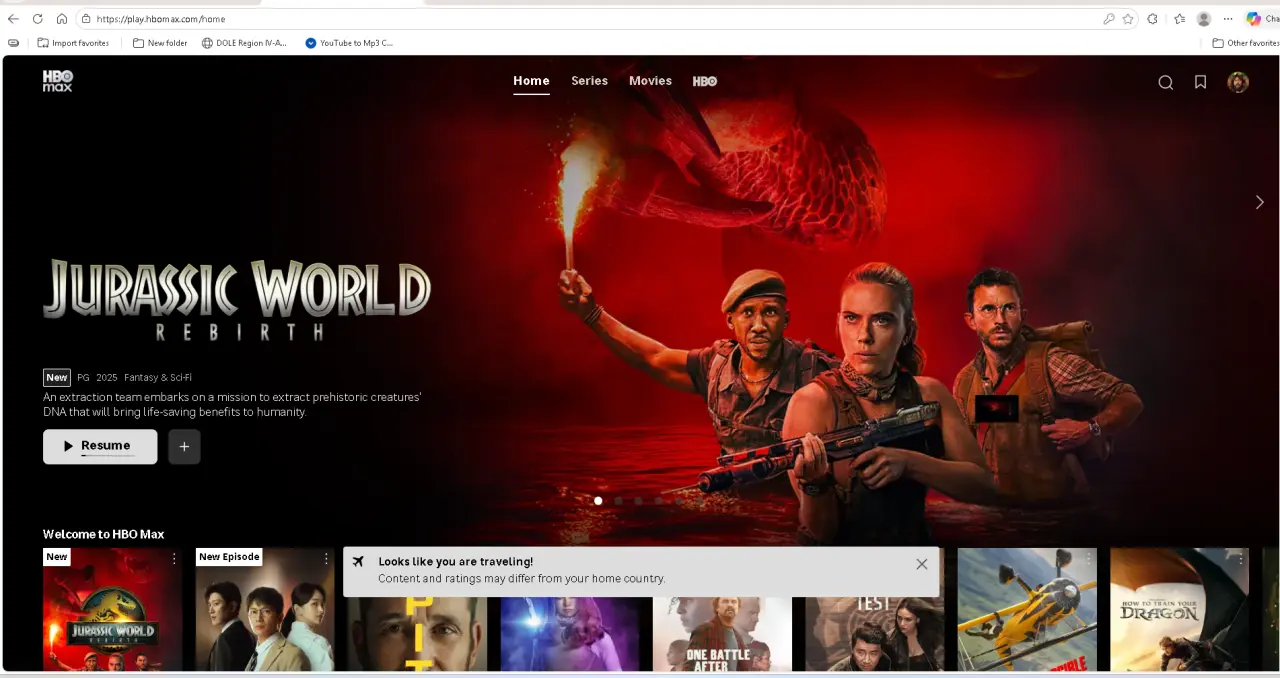Open the New Episode series thumbnail
This screenshot has height=678, width=1280.
click(x=265, y=609)
